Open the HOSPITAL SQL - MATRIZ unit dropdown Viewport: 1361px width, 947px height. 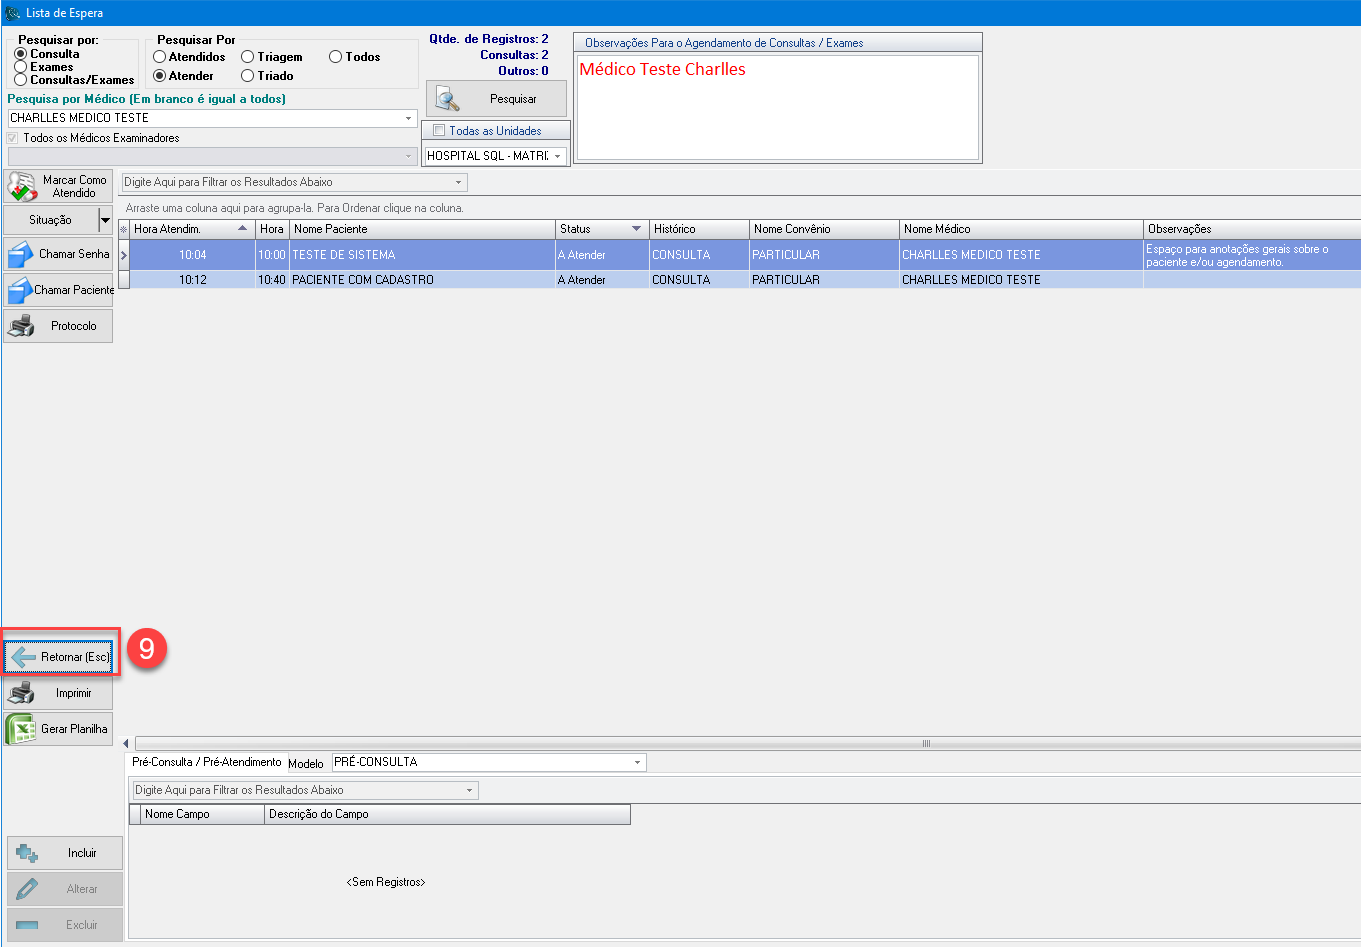coord(557,156)
